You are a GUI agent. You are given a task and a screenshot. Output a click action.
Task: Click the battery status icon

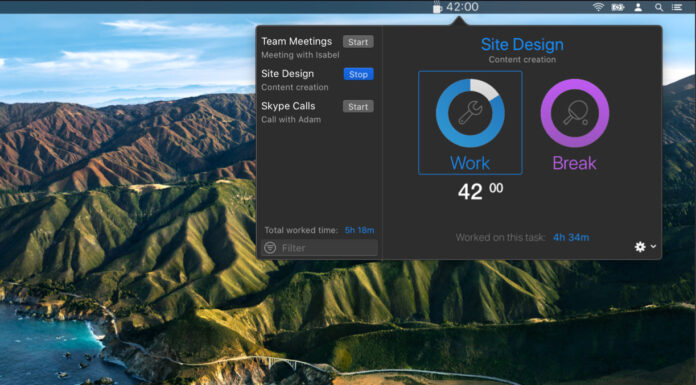tap(618, 7)
